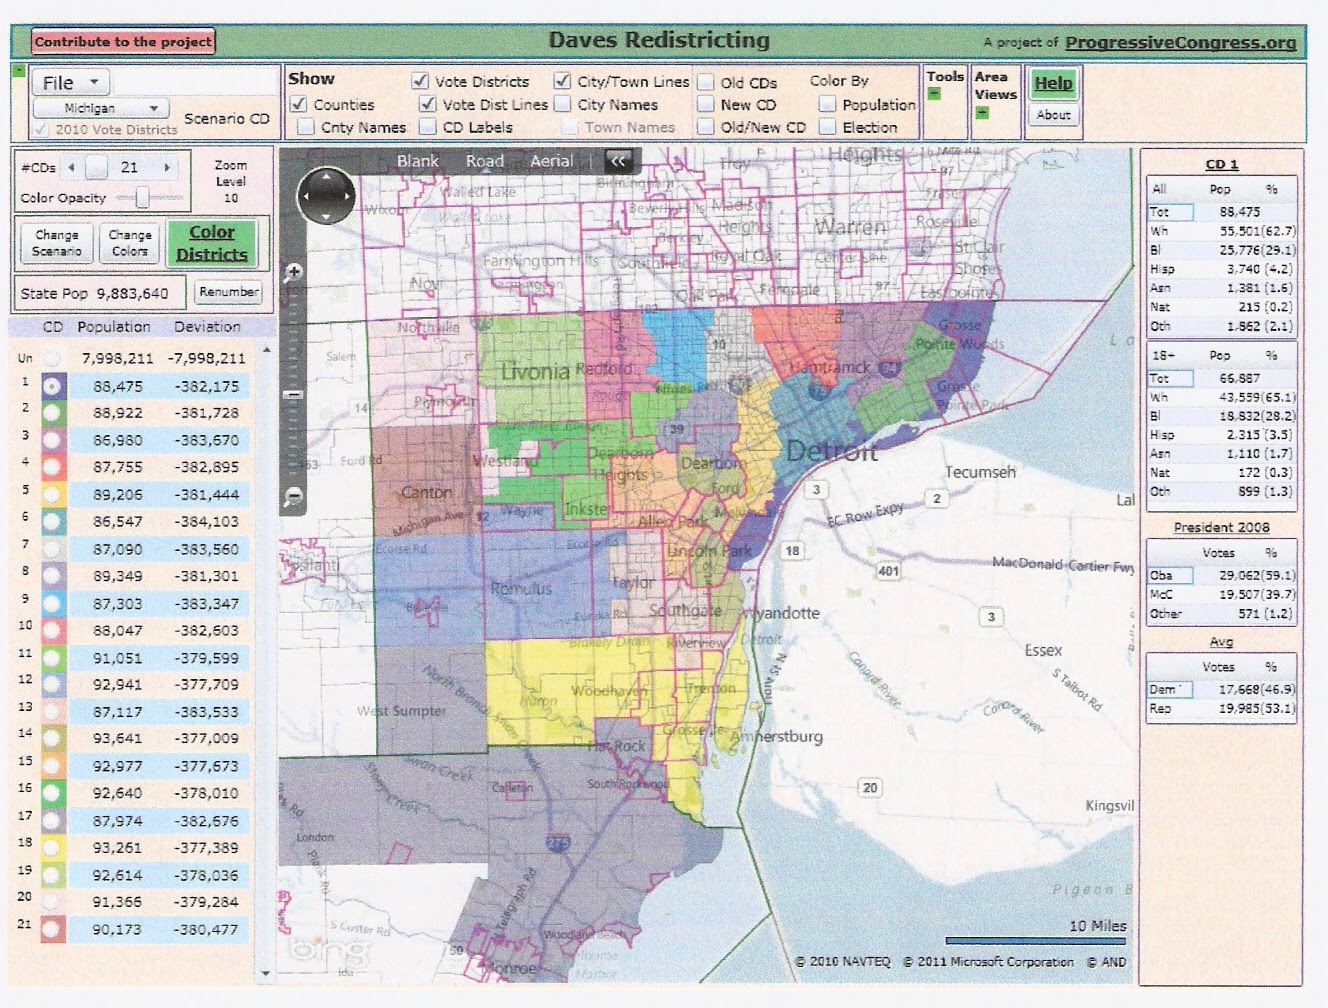
Task: Switch map to Blank view
Action: point(417,161)
